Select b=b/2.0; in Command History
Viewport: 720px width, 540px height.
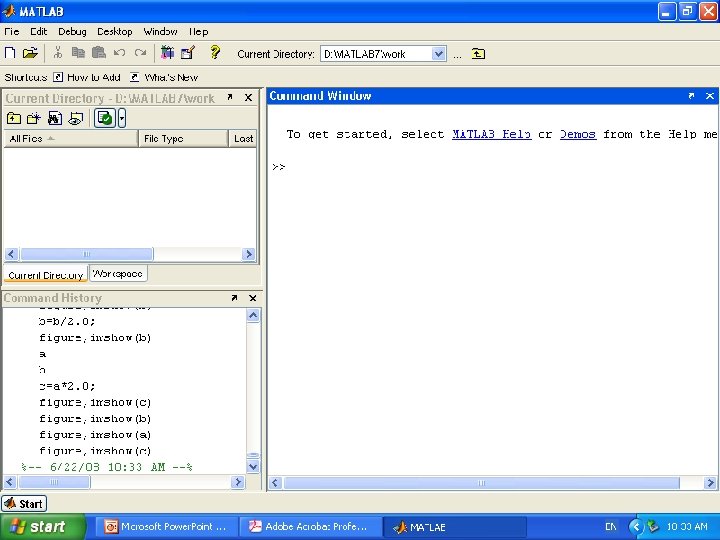[x=67, y=321]
